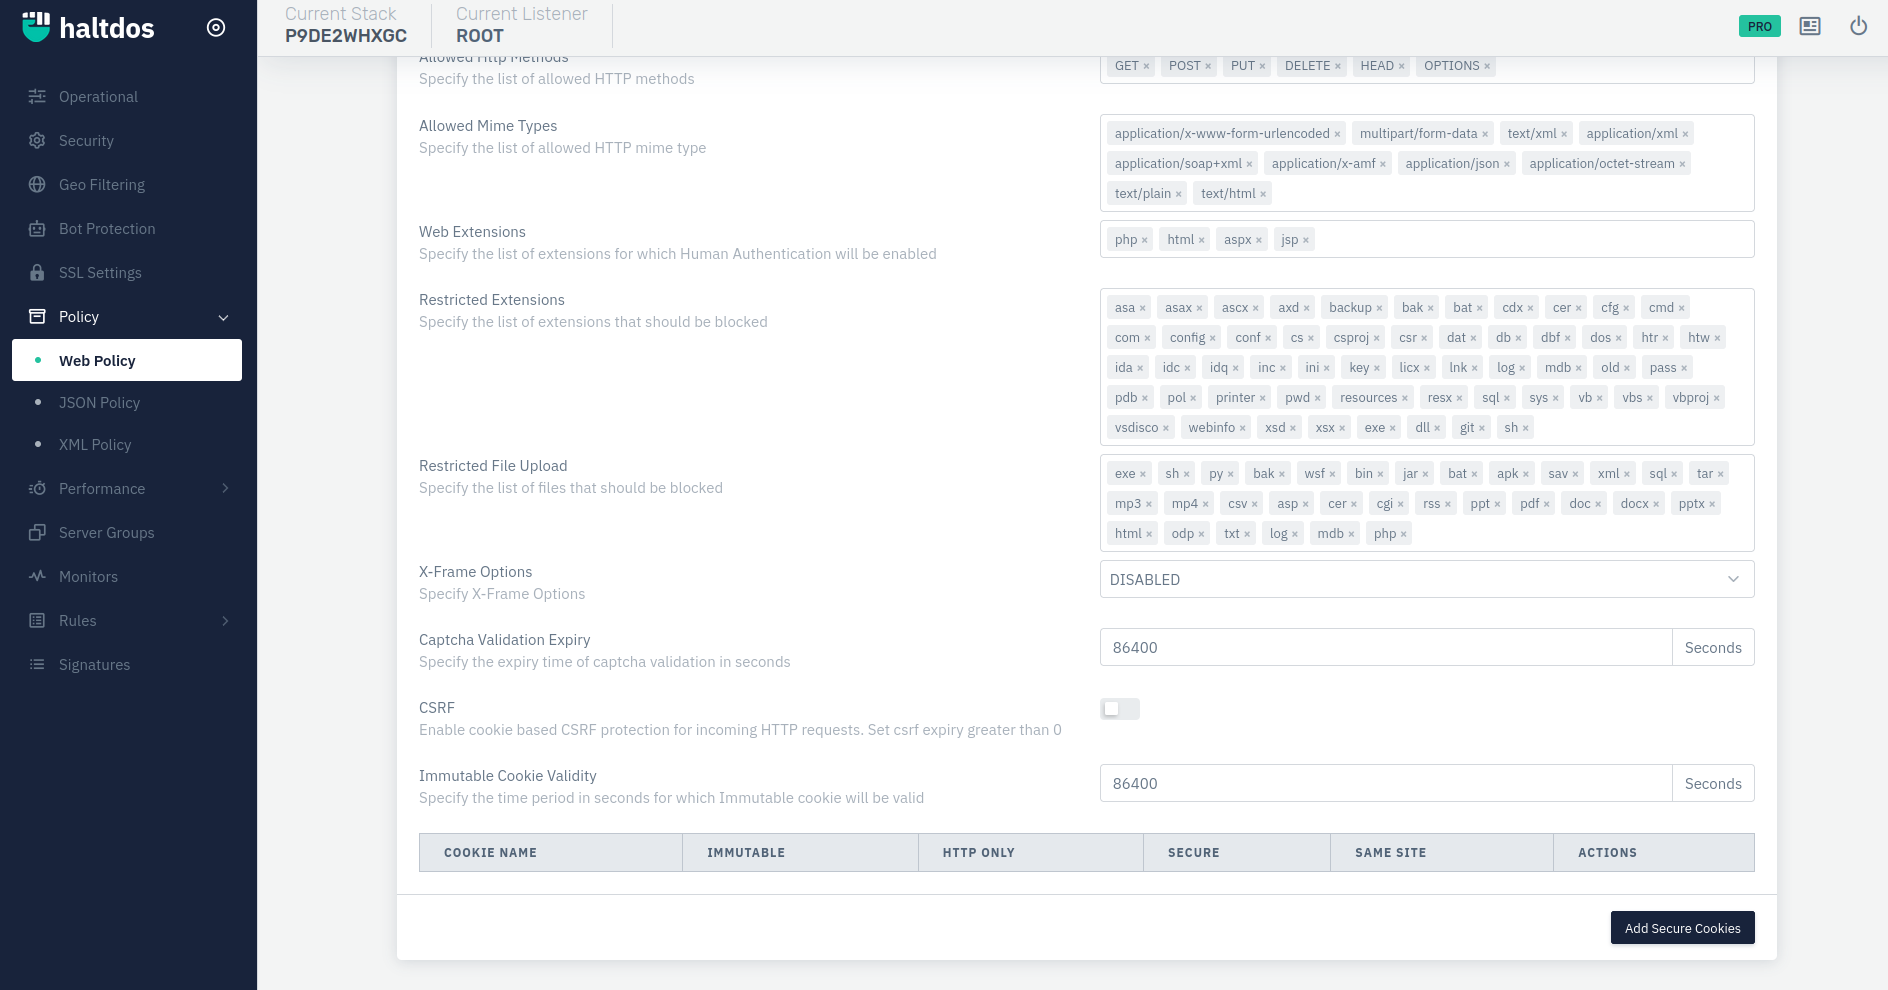1888x990 pixels.
Task: Click the Immutable Cookie Validity field
Action: 1386,783
